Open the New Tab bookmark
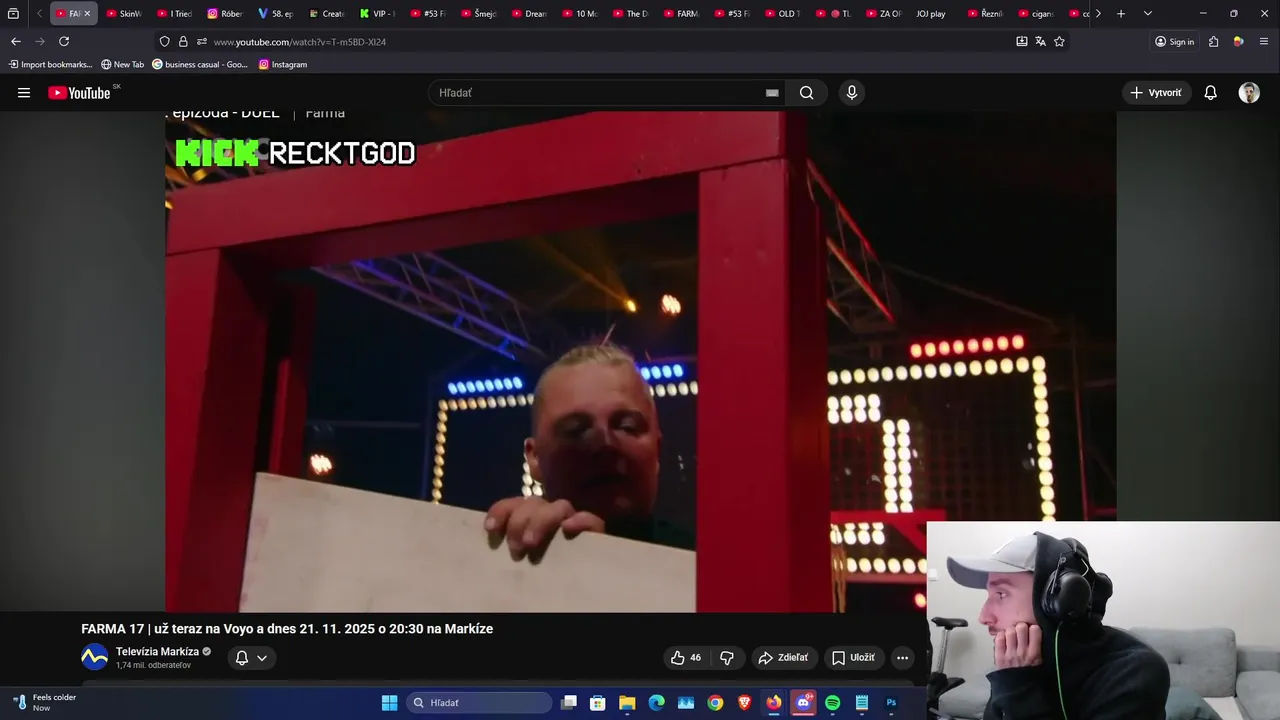Image resolution: width=1280 pixels, height=720 pixels. [x=122, y=64]
